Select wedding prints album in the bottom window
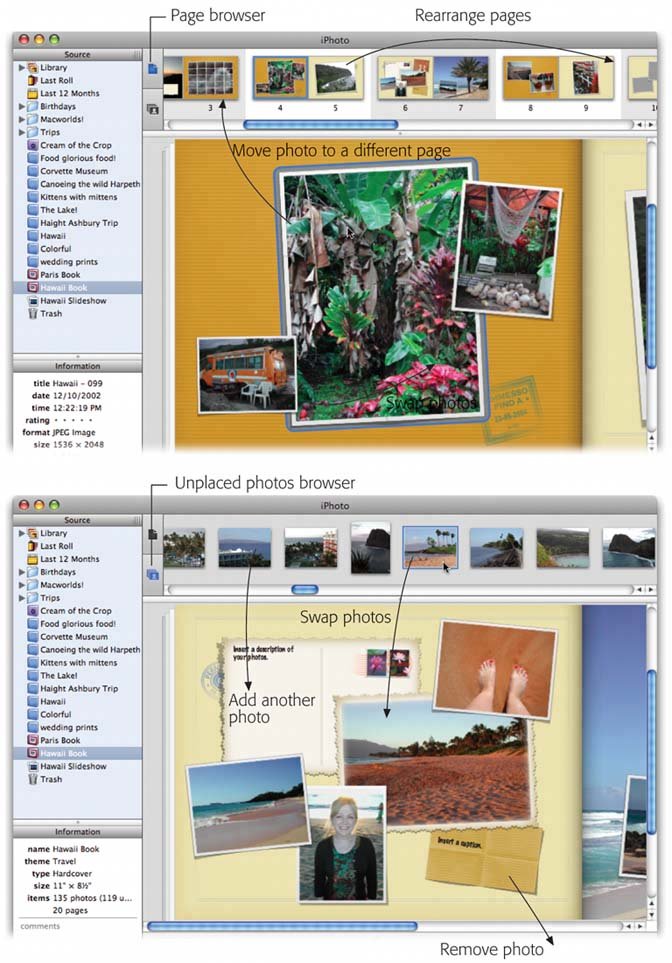 pyautogui.click(x=69, y=727)
